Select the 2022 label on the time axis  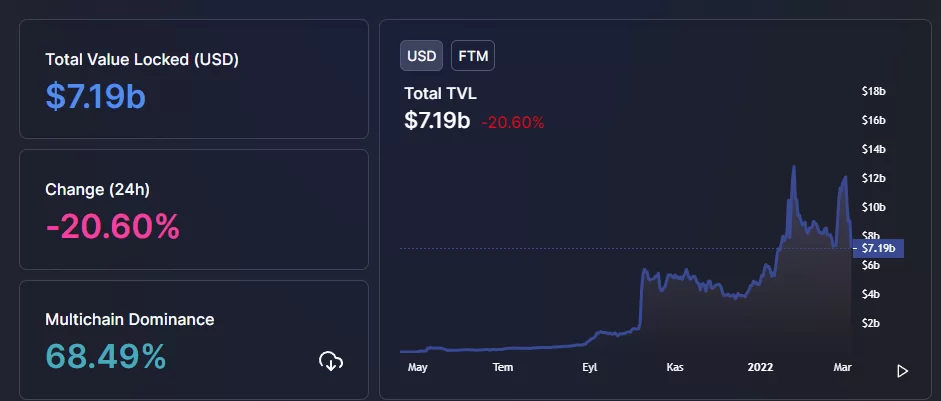tap(761, 367)
